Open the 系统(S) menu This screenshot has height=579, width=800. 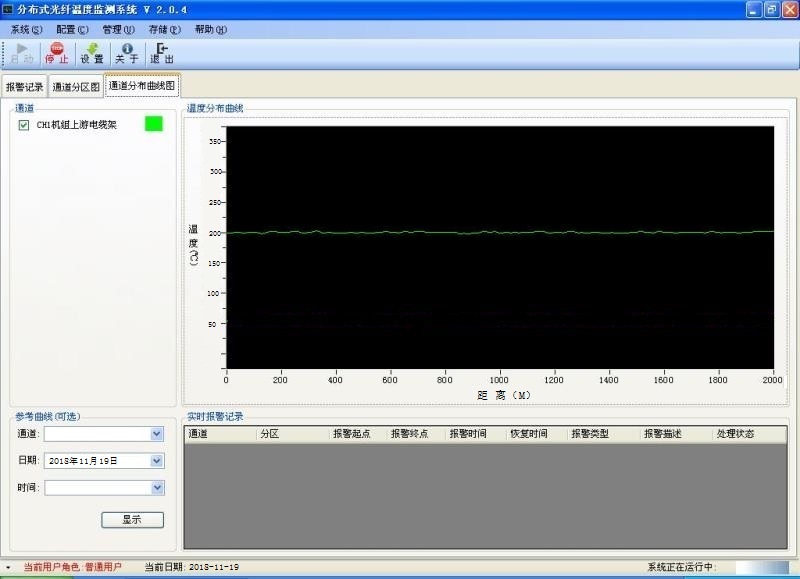click(26, 30)
